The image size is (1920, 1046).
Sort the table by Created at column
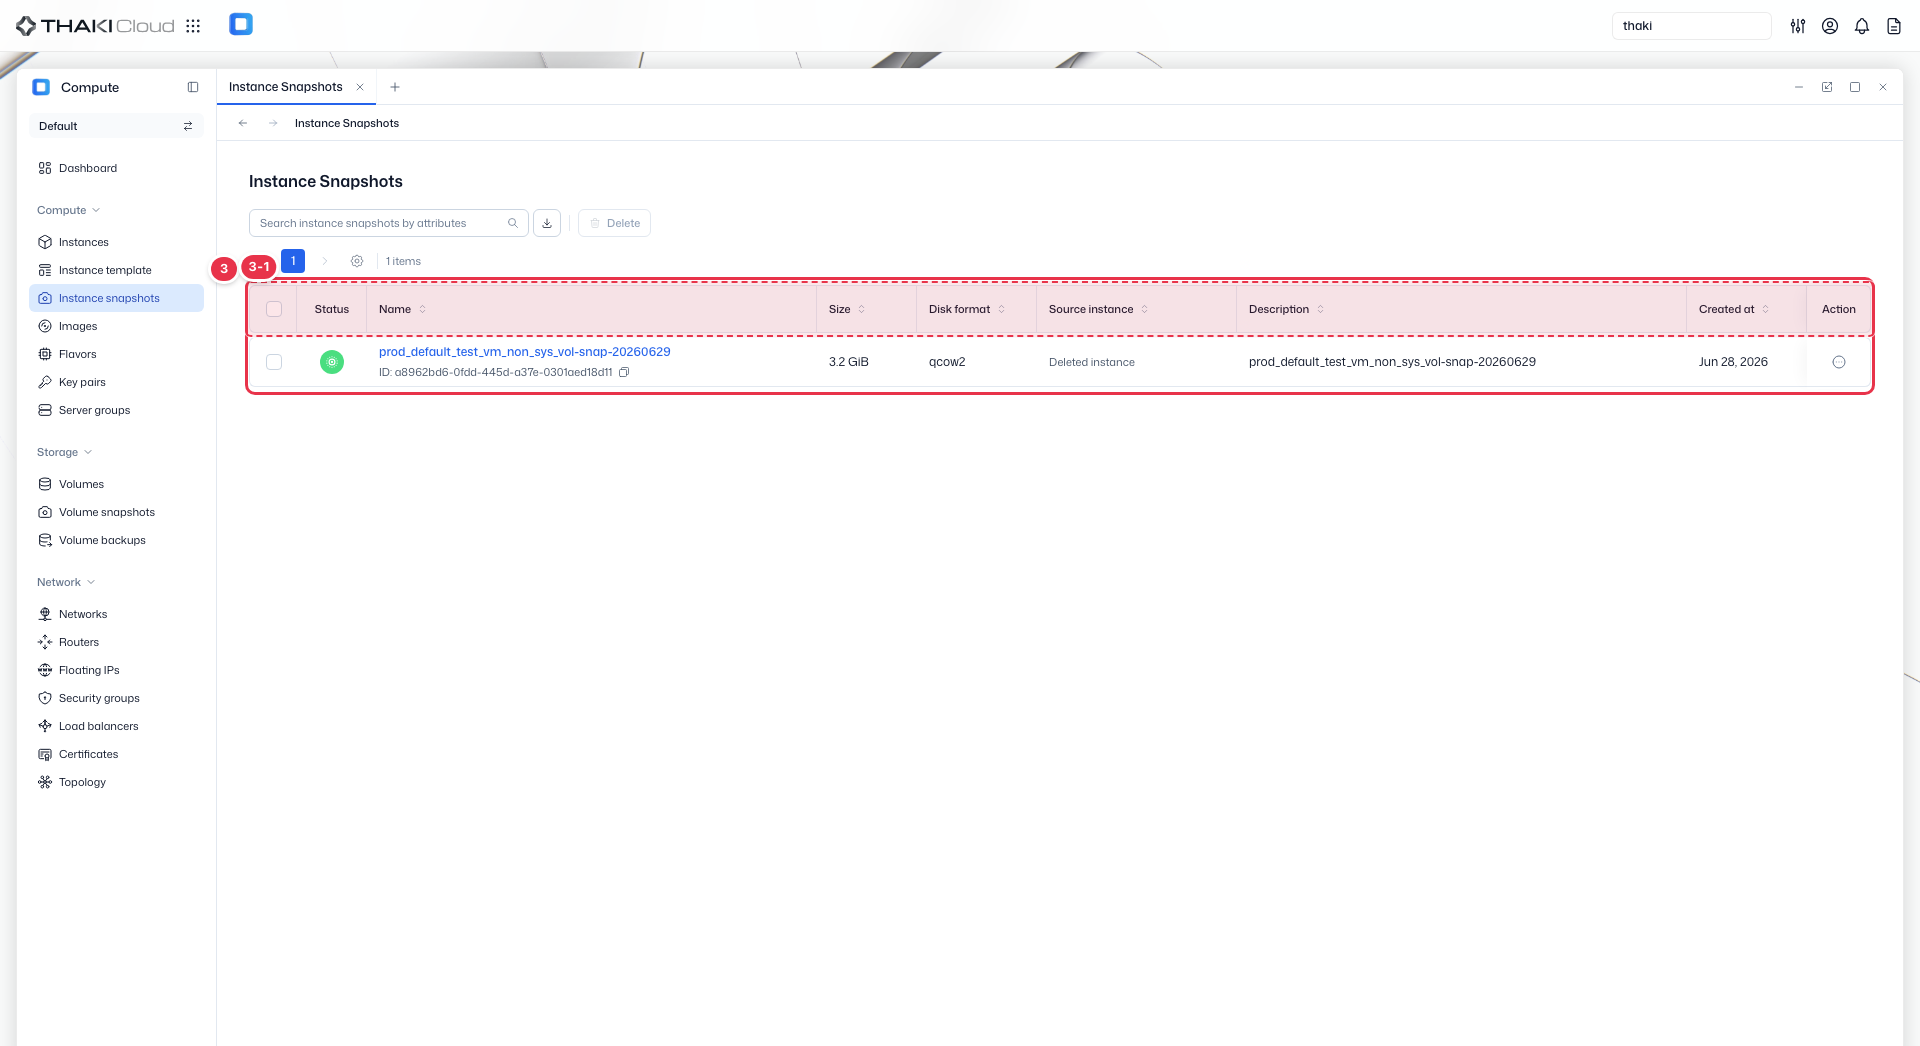1734,309
